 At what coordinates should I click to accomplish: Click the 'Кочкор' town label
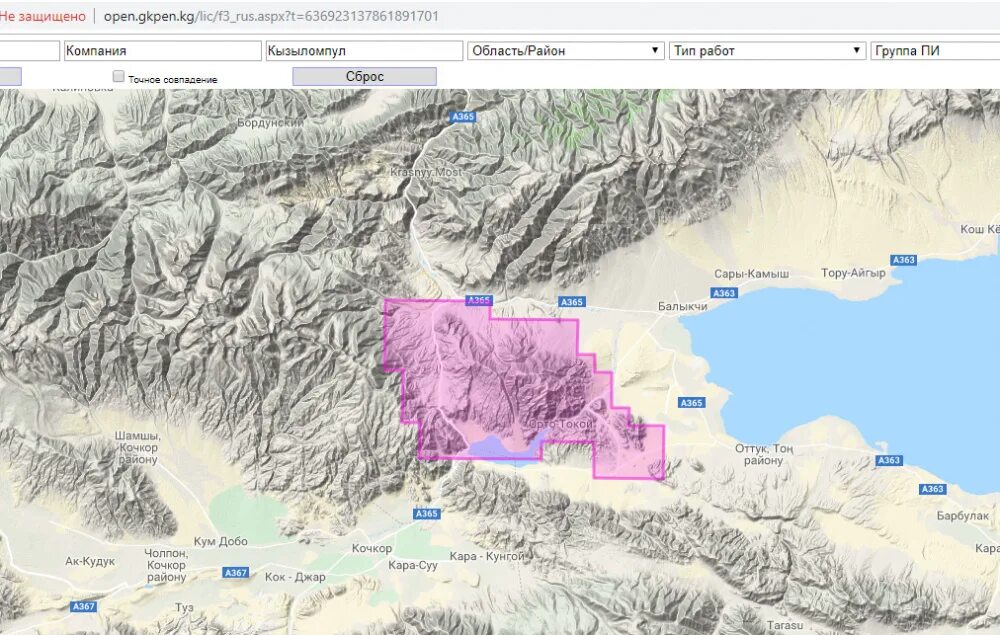coord(372,548)
